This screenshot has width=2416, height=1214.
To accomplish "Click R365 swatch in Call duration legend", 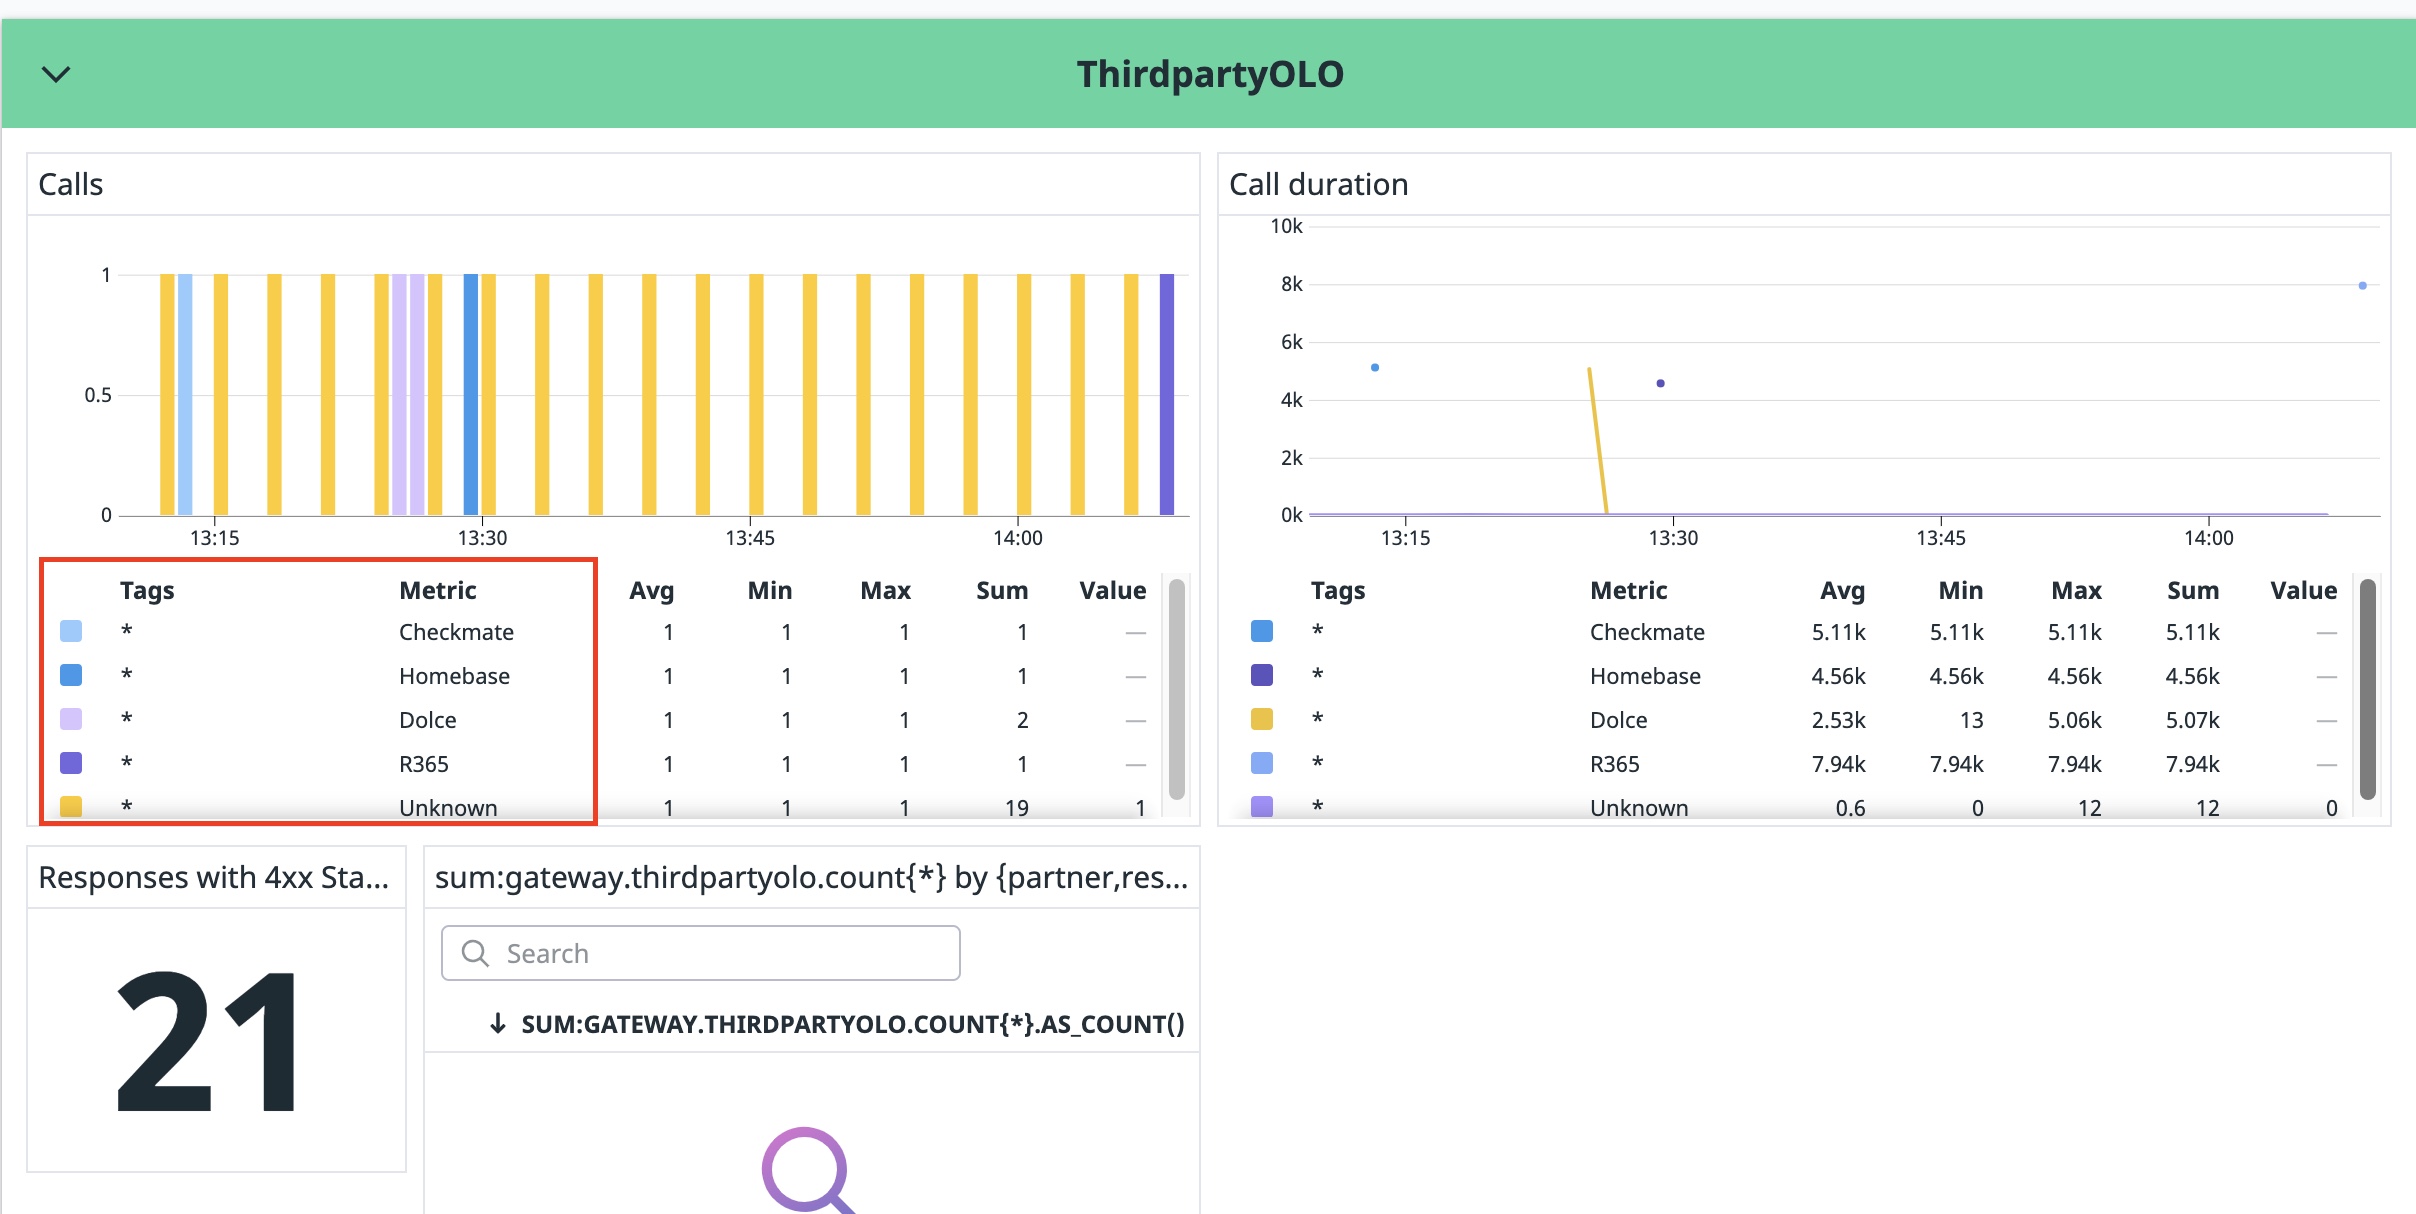I will (x=1262, y=763).
